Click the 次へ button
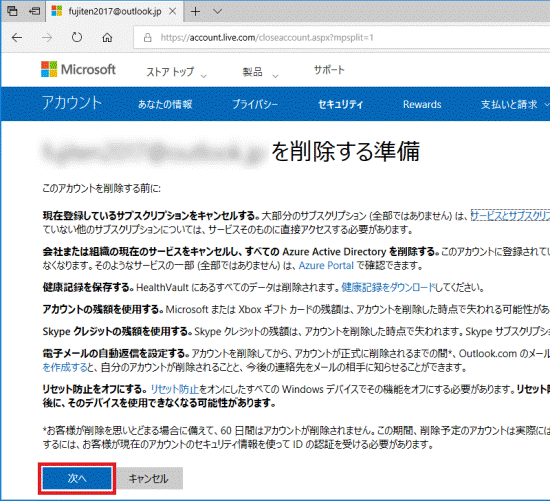This screenshot has width=550, height=501. pos(77,478)
